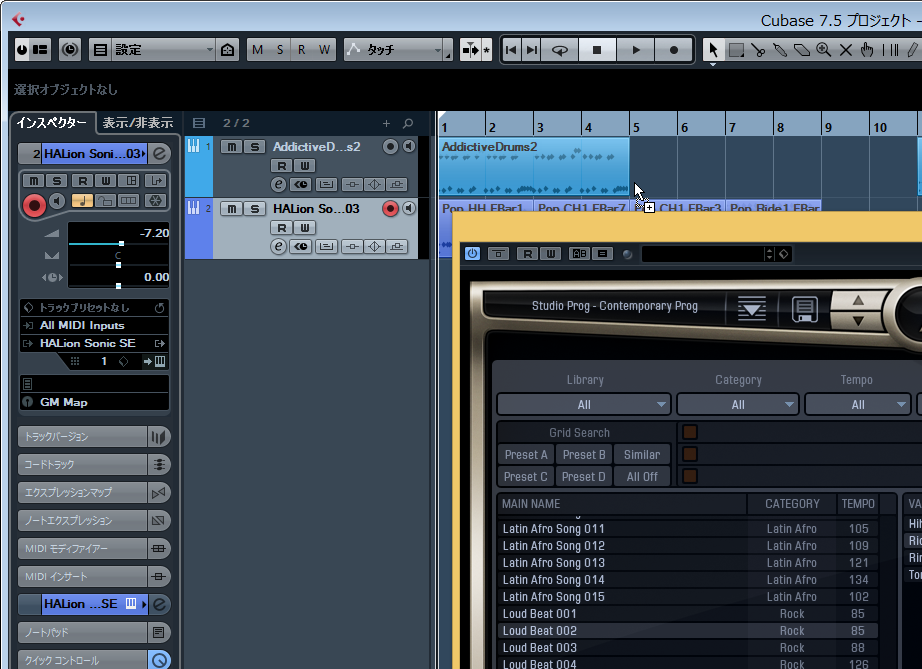Click the All Off button
Screen dimensions: 922x669
642,477
